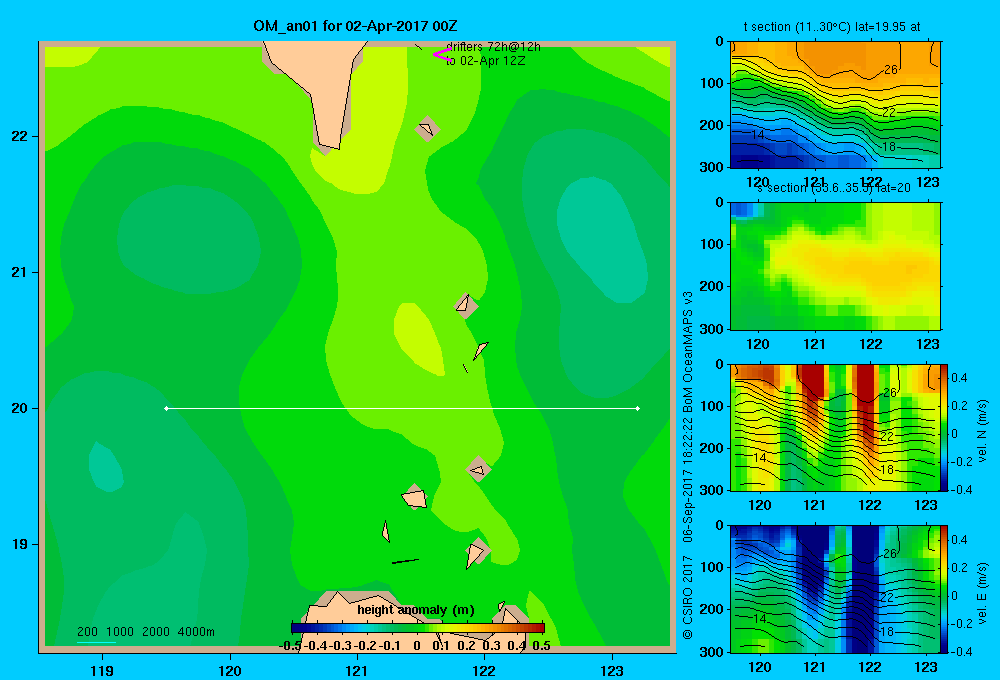
Task: Click the right endpoint of the white section line
Action: (x=638, y=408)
